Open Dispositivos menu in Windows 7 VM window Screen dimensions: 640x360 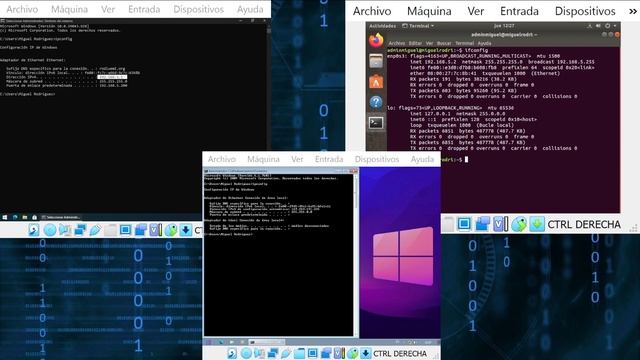click(x=377, y=159)
